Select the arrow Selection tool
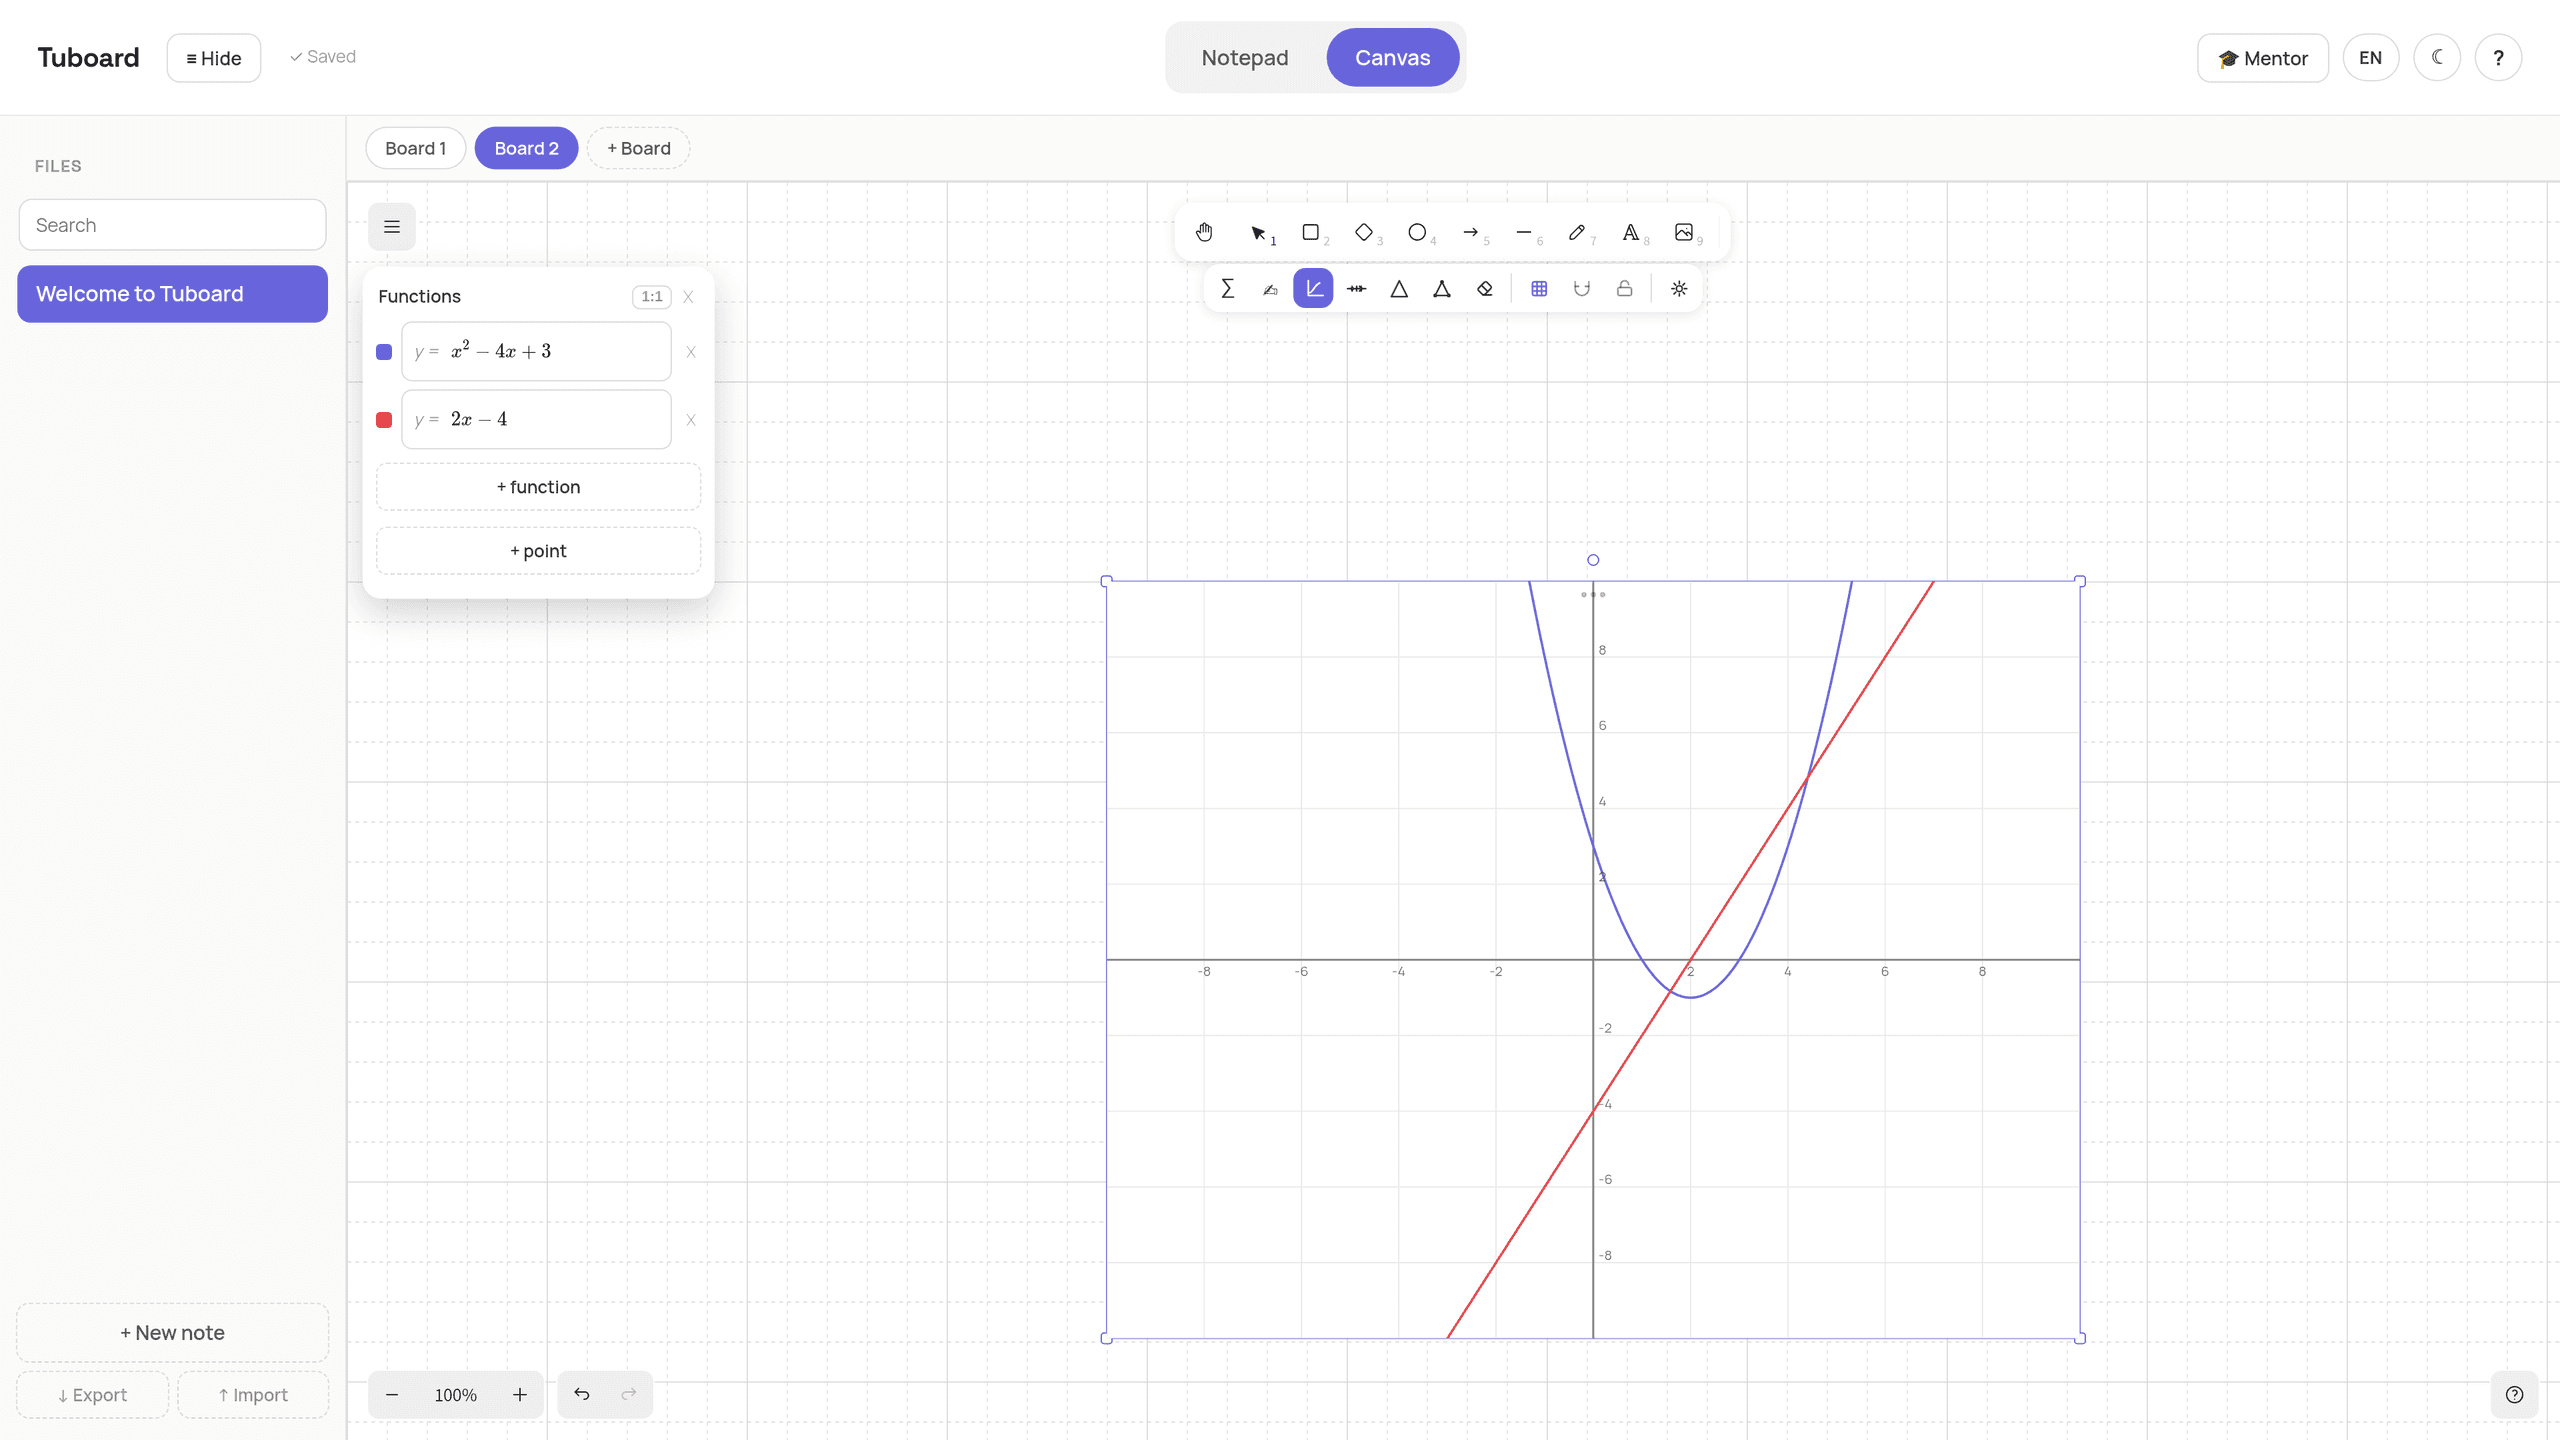 (x=1259, y=232)
